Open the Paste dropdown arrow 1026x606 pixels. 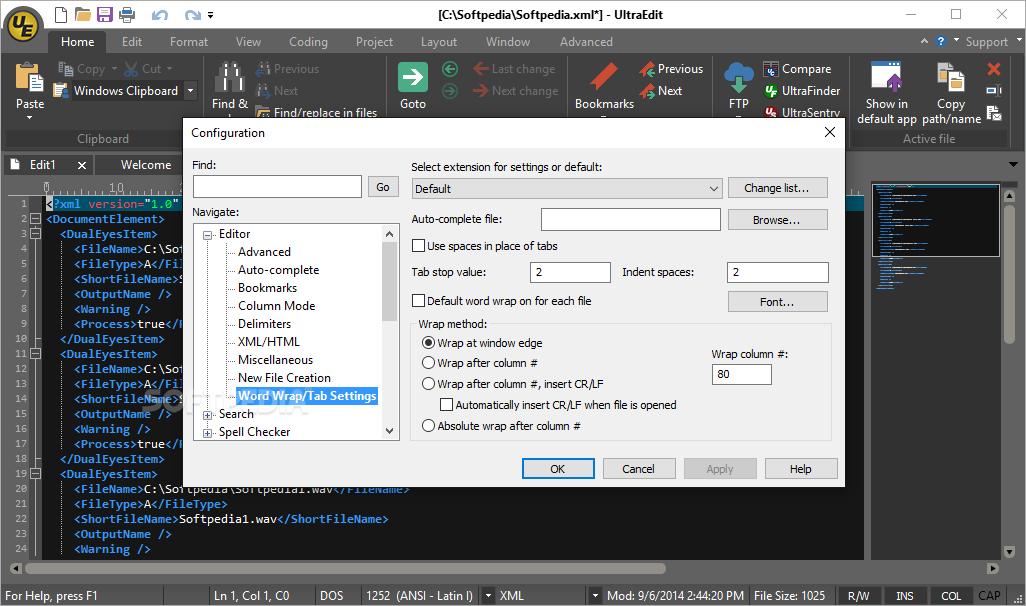pos(29,118)
